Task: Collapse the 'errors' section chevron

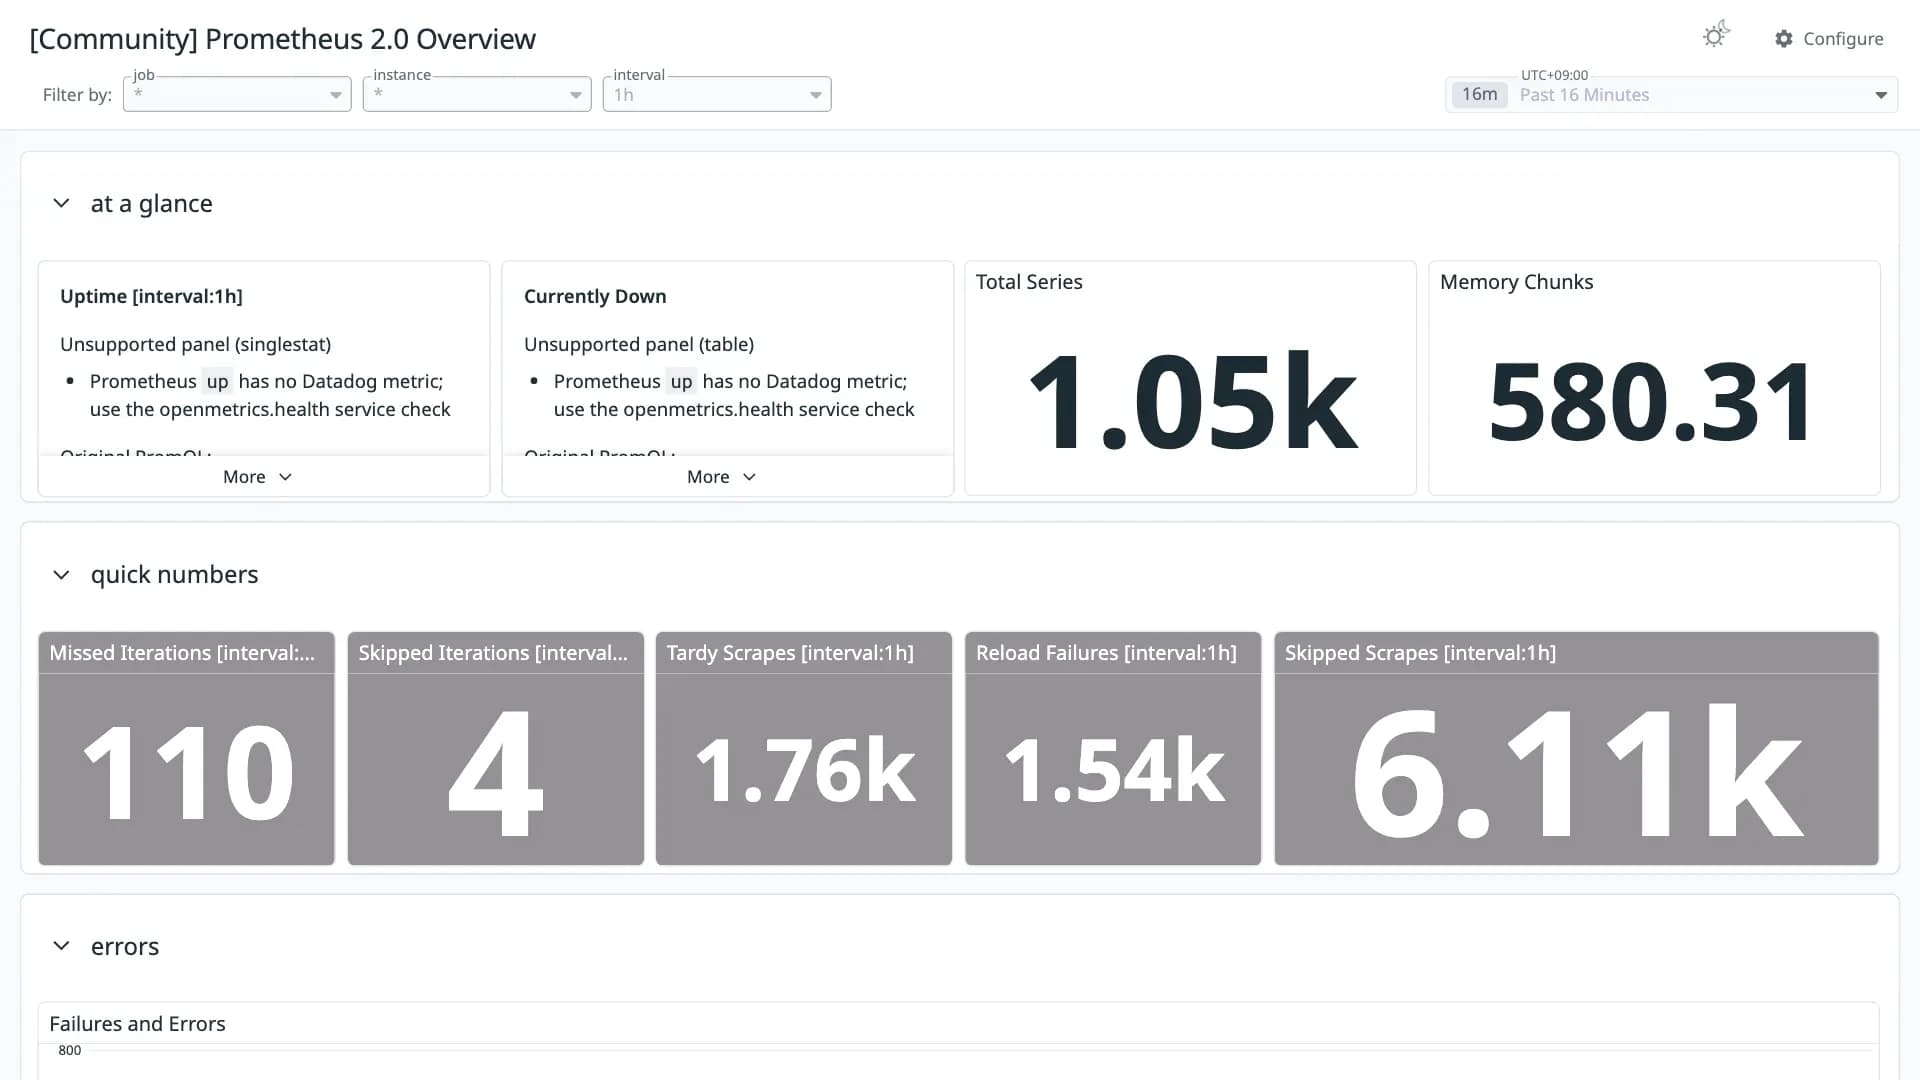Action: pos(61,946)
